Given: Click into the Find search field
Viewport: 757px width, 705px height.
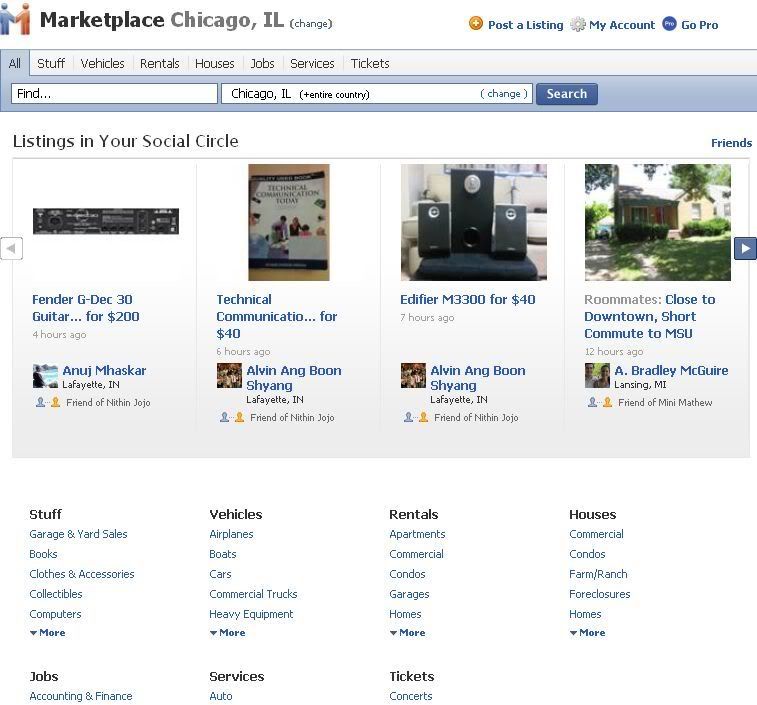Looking at the screenshot, I should click(114, 94).
